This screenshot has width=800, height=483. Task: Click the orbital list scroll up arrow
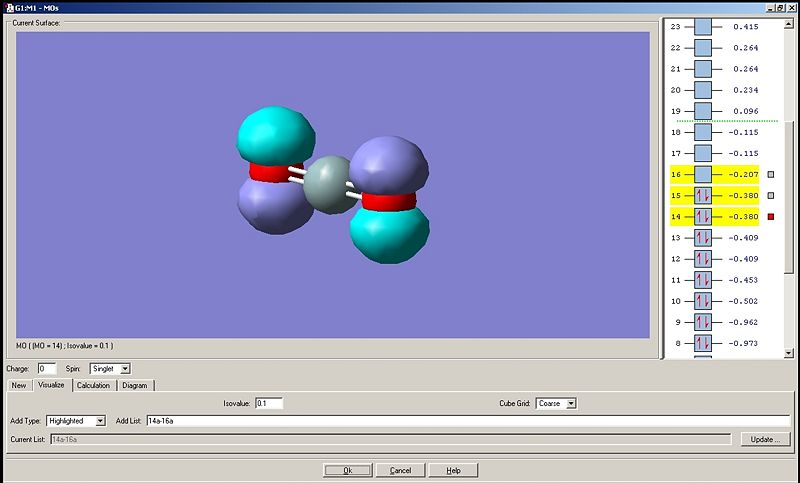pyautogui.click(x=789, y=23)
